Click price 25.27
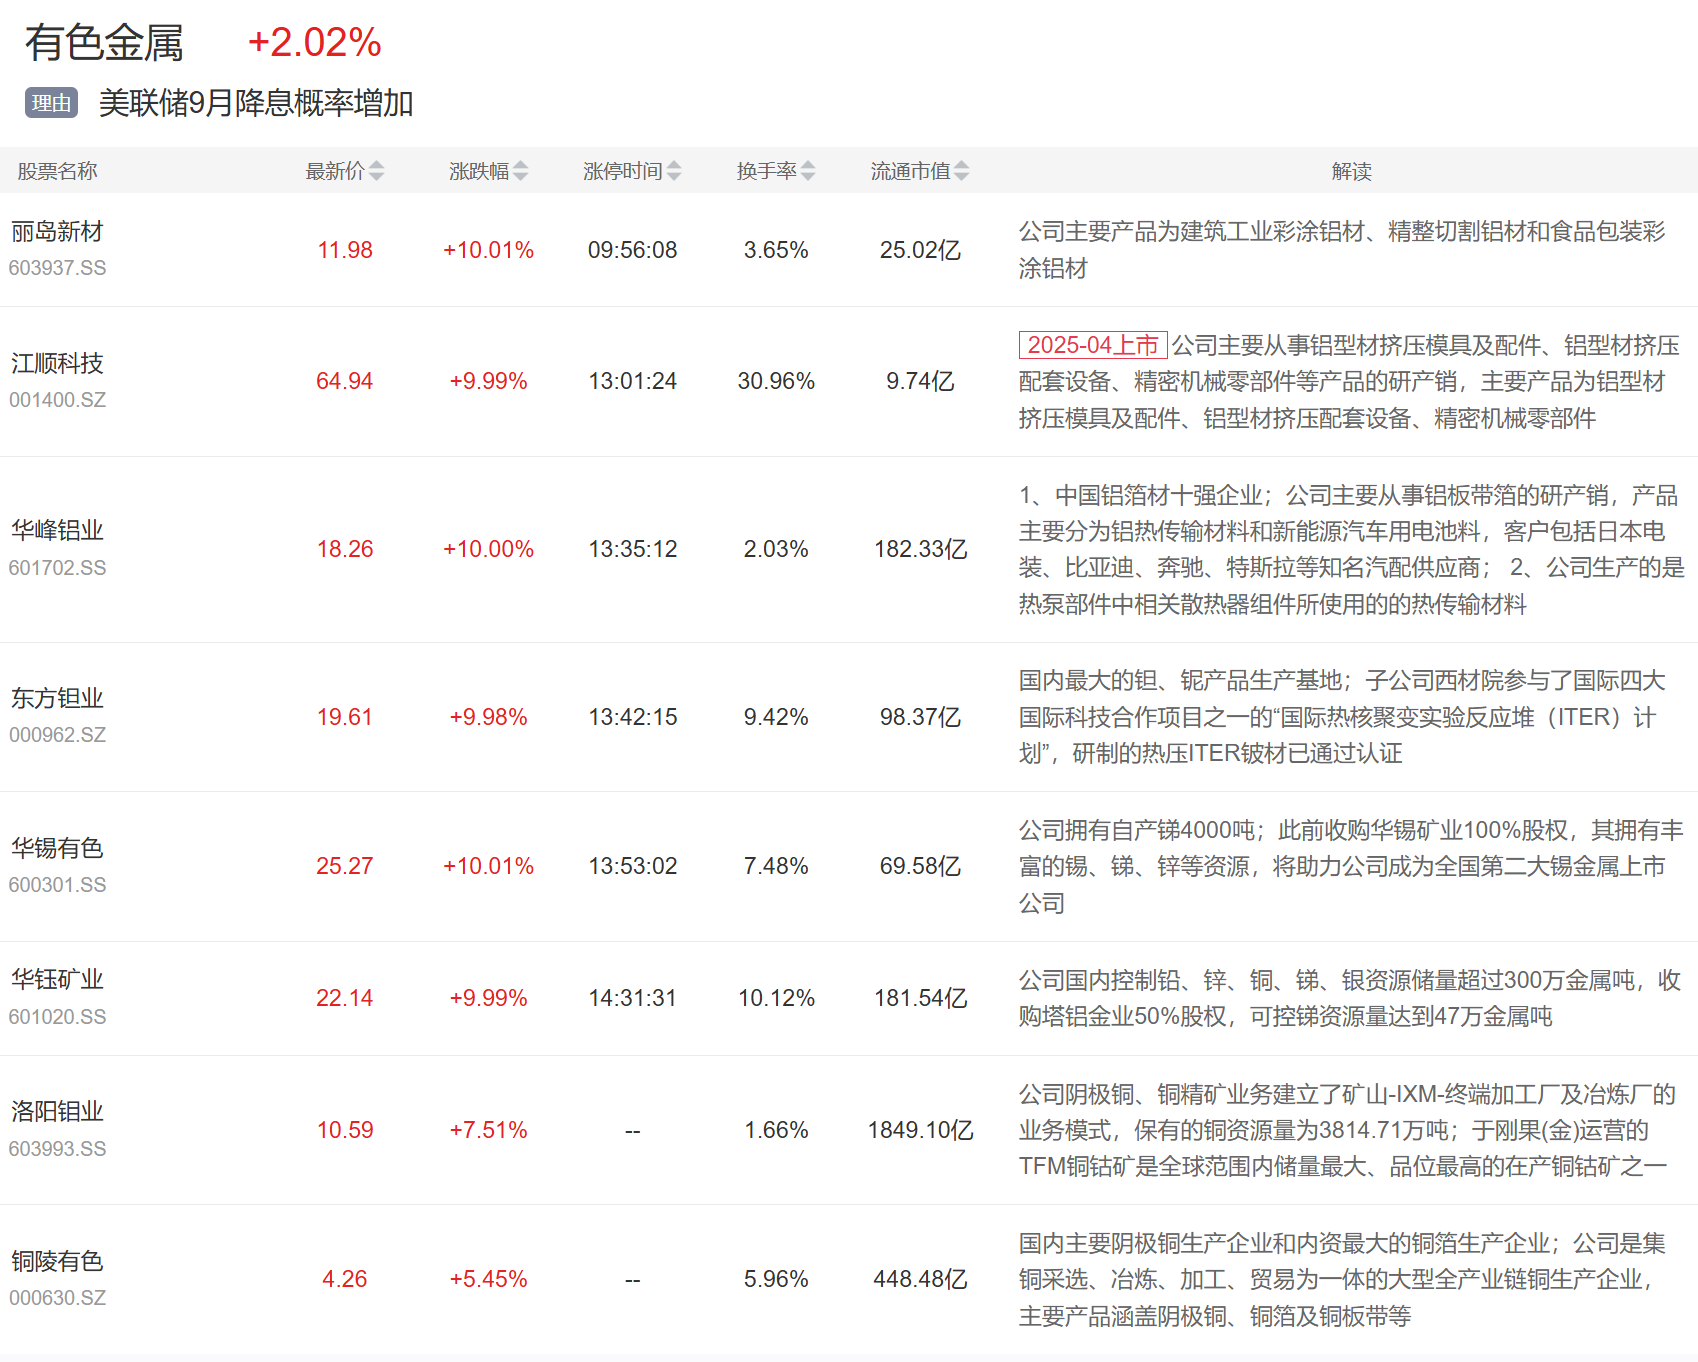Viewport: 1698px width, 1362px height. click(x=345, y=866)
